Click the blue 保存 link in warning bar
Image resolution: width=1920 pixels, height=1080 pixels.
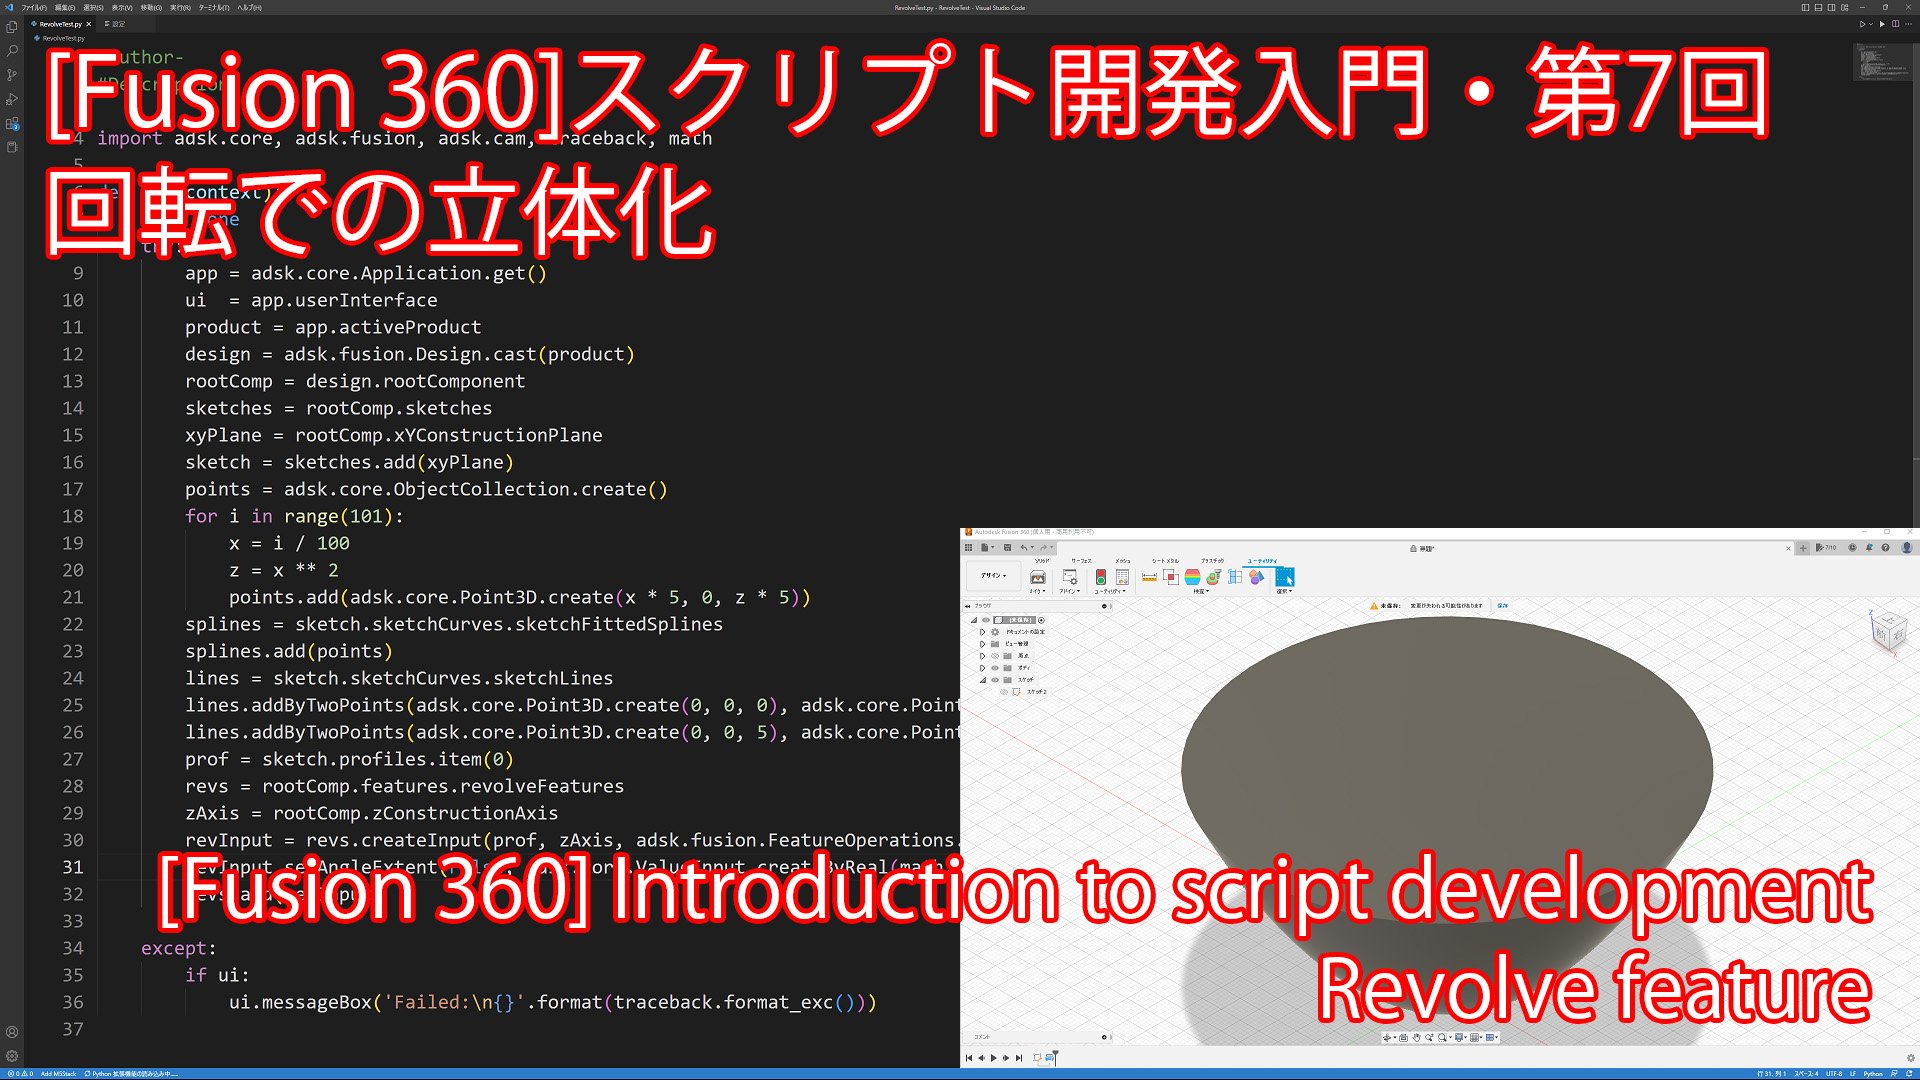(1502, 606)
